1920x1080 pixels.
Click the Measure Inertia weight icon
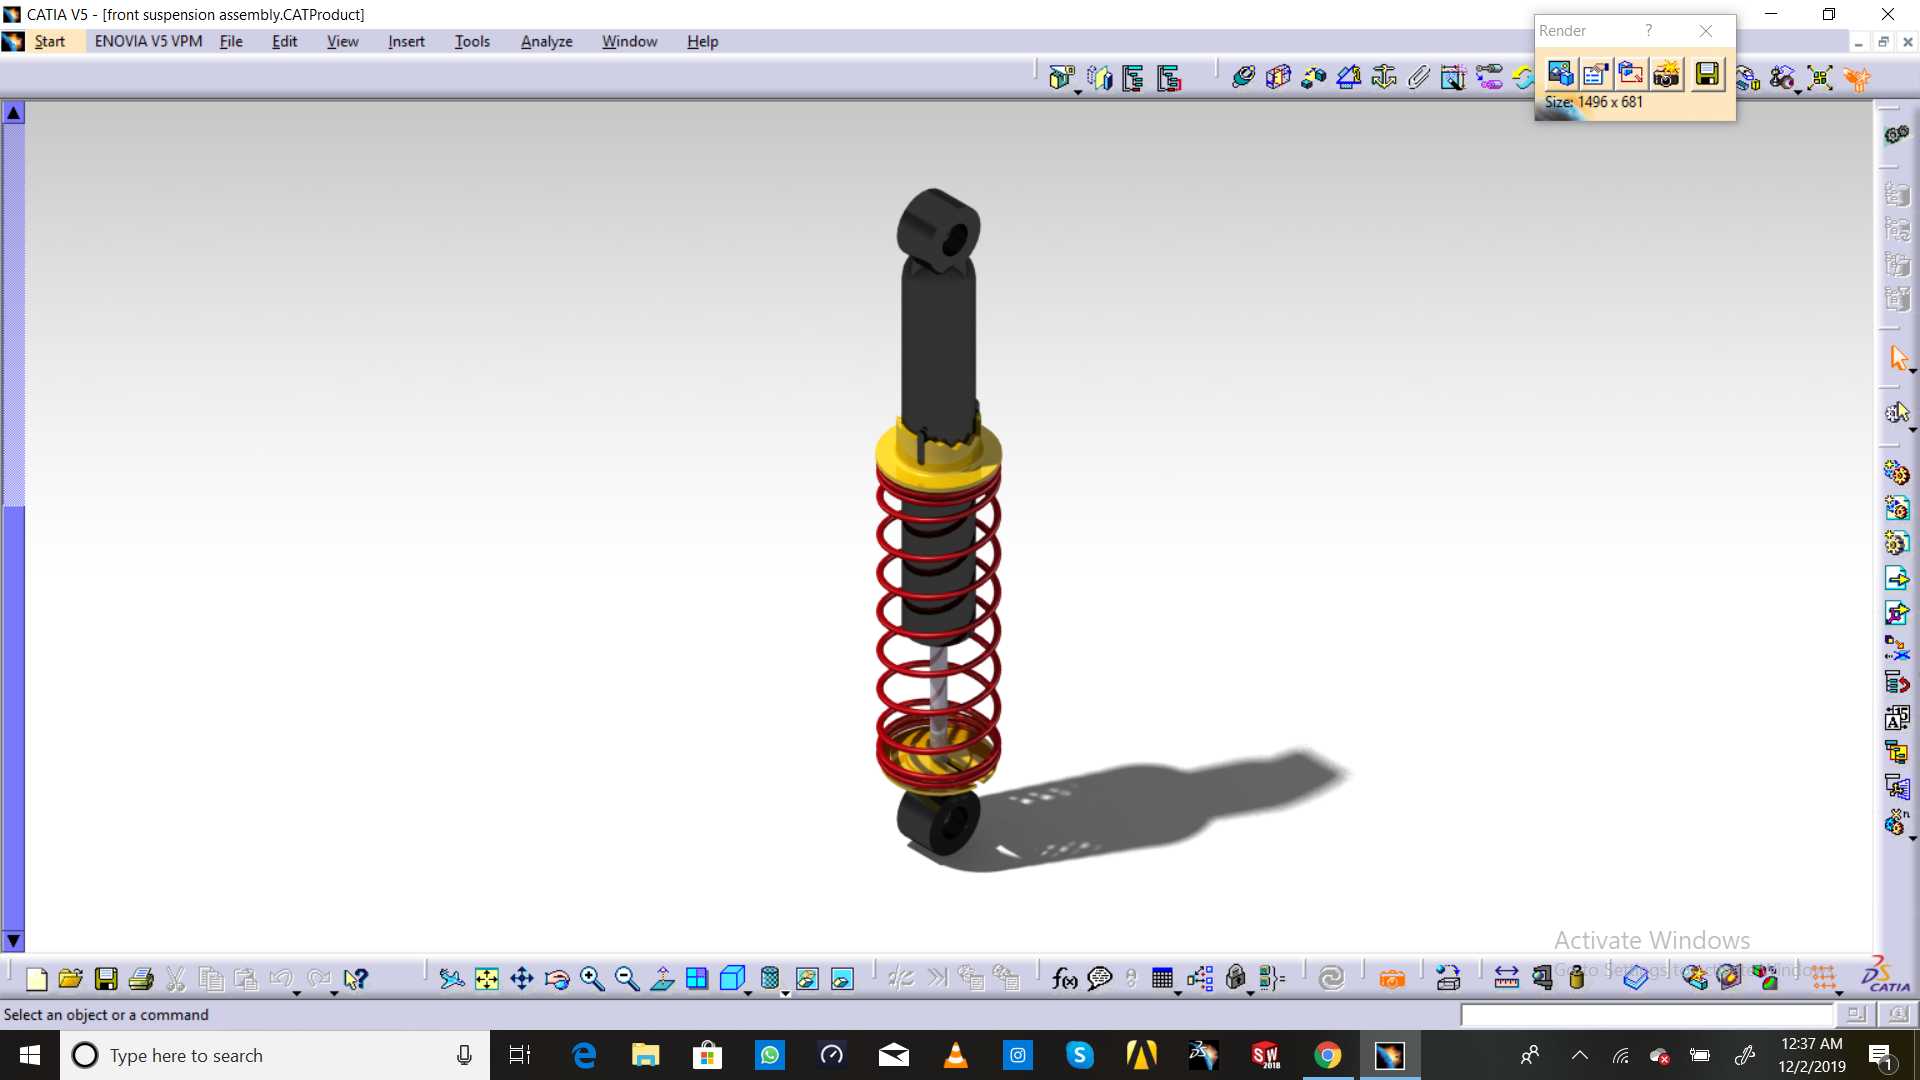tap(1577, 978)
